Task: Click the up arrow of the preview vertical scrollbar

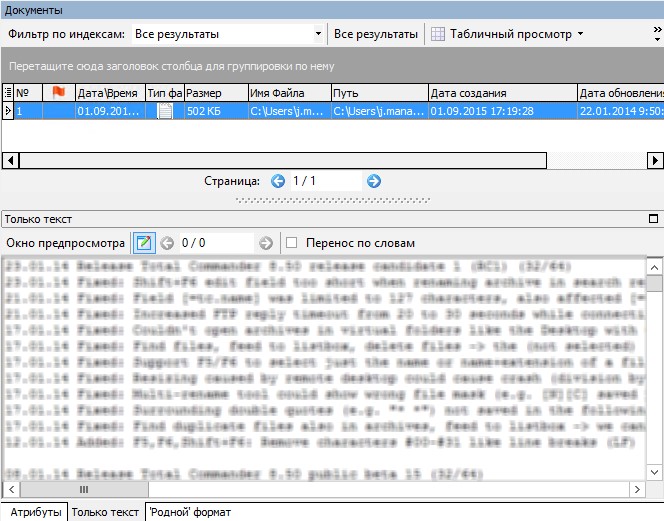Action: pyautogui.click(x=654, y=268)
